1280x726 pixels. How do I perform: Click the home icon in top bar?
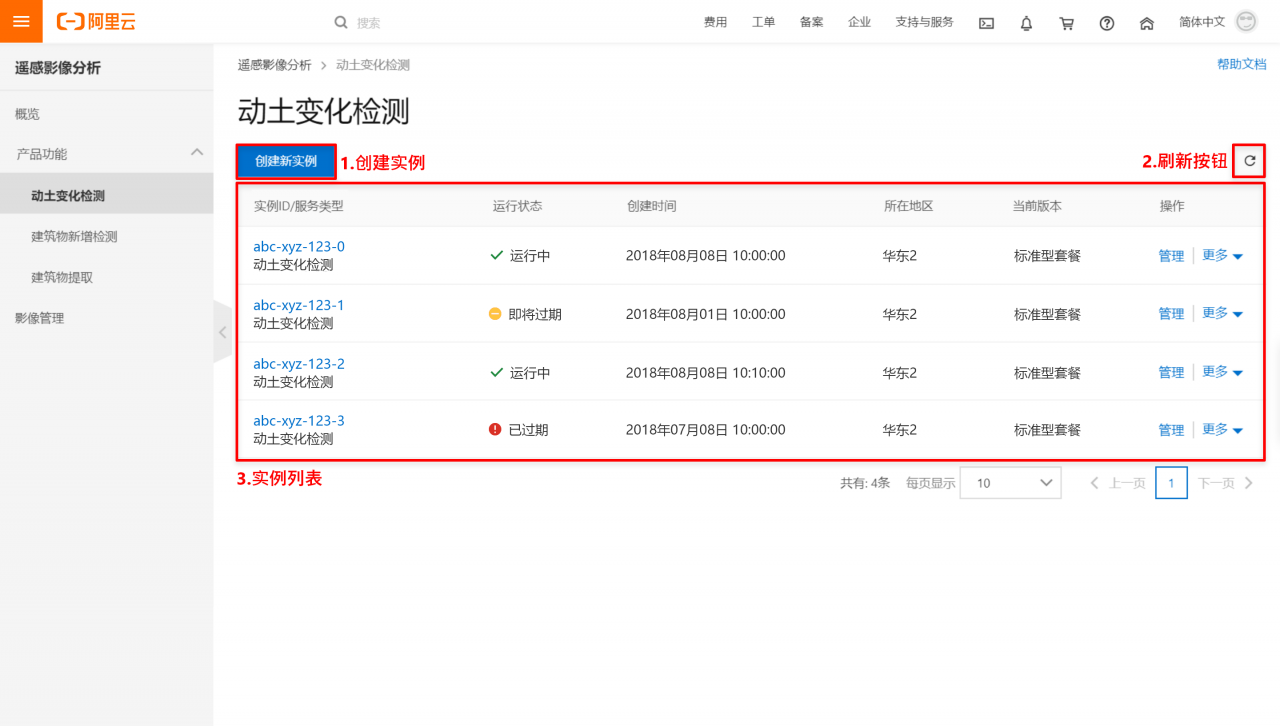(x=1147, y=23)
